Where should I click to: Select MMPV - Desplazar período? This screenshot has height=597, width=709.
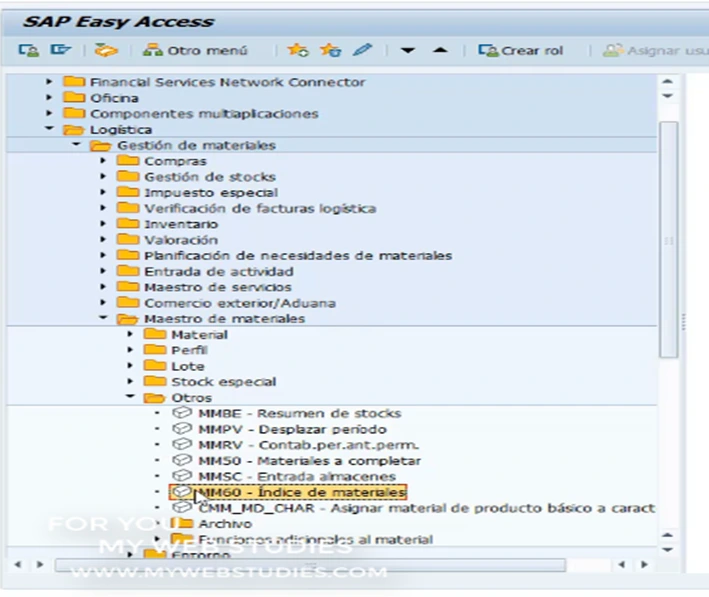click(293, 429)
